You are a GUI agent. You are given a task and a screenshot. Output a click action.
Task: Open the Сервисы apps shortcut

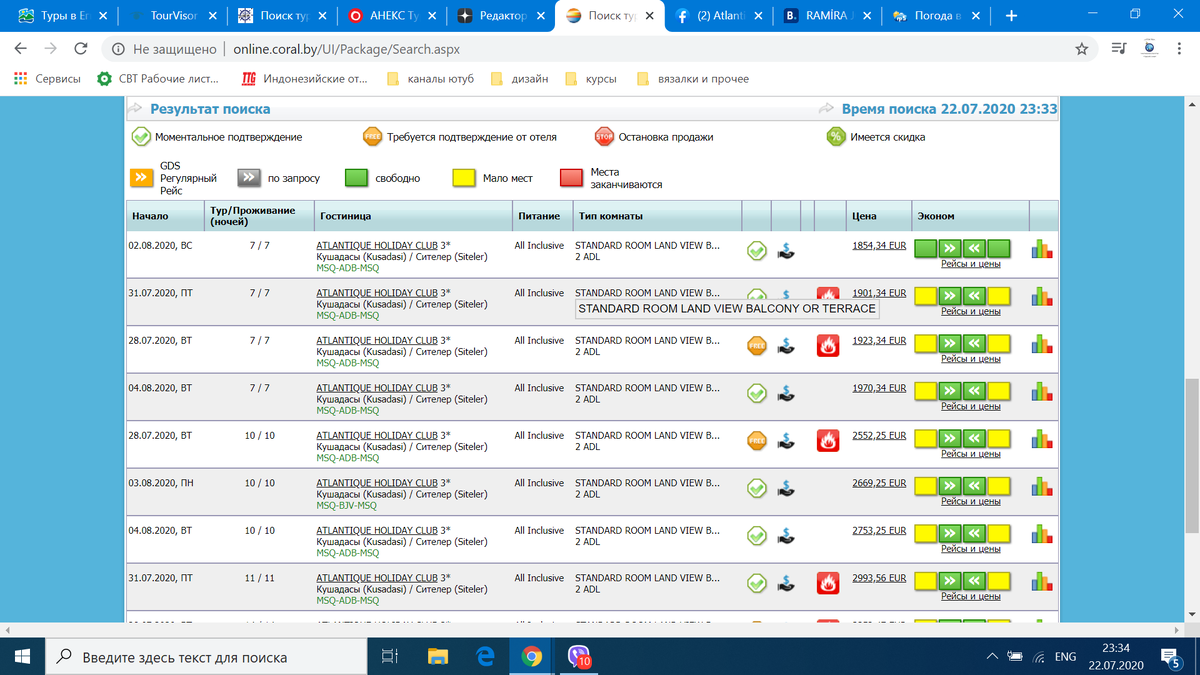coord(47,78)
